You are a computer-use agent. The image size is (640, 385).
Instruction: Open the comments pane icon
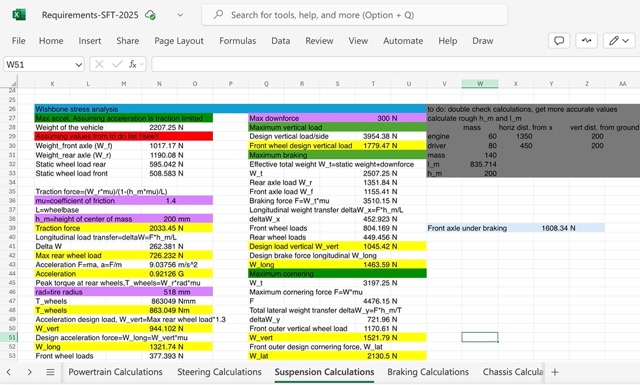tap(559, 41)
